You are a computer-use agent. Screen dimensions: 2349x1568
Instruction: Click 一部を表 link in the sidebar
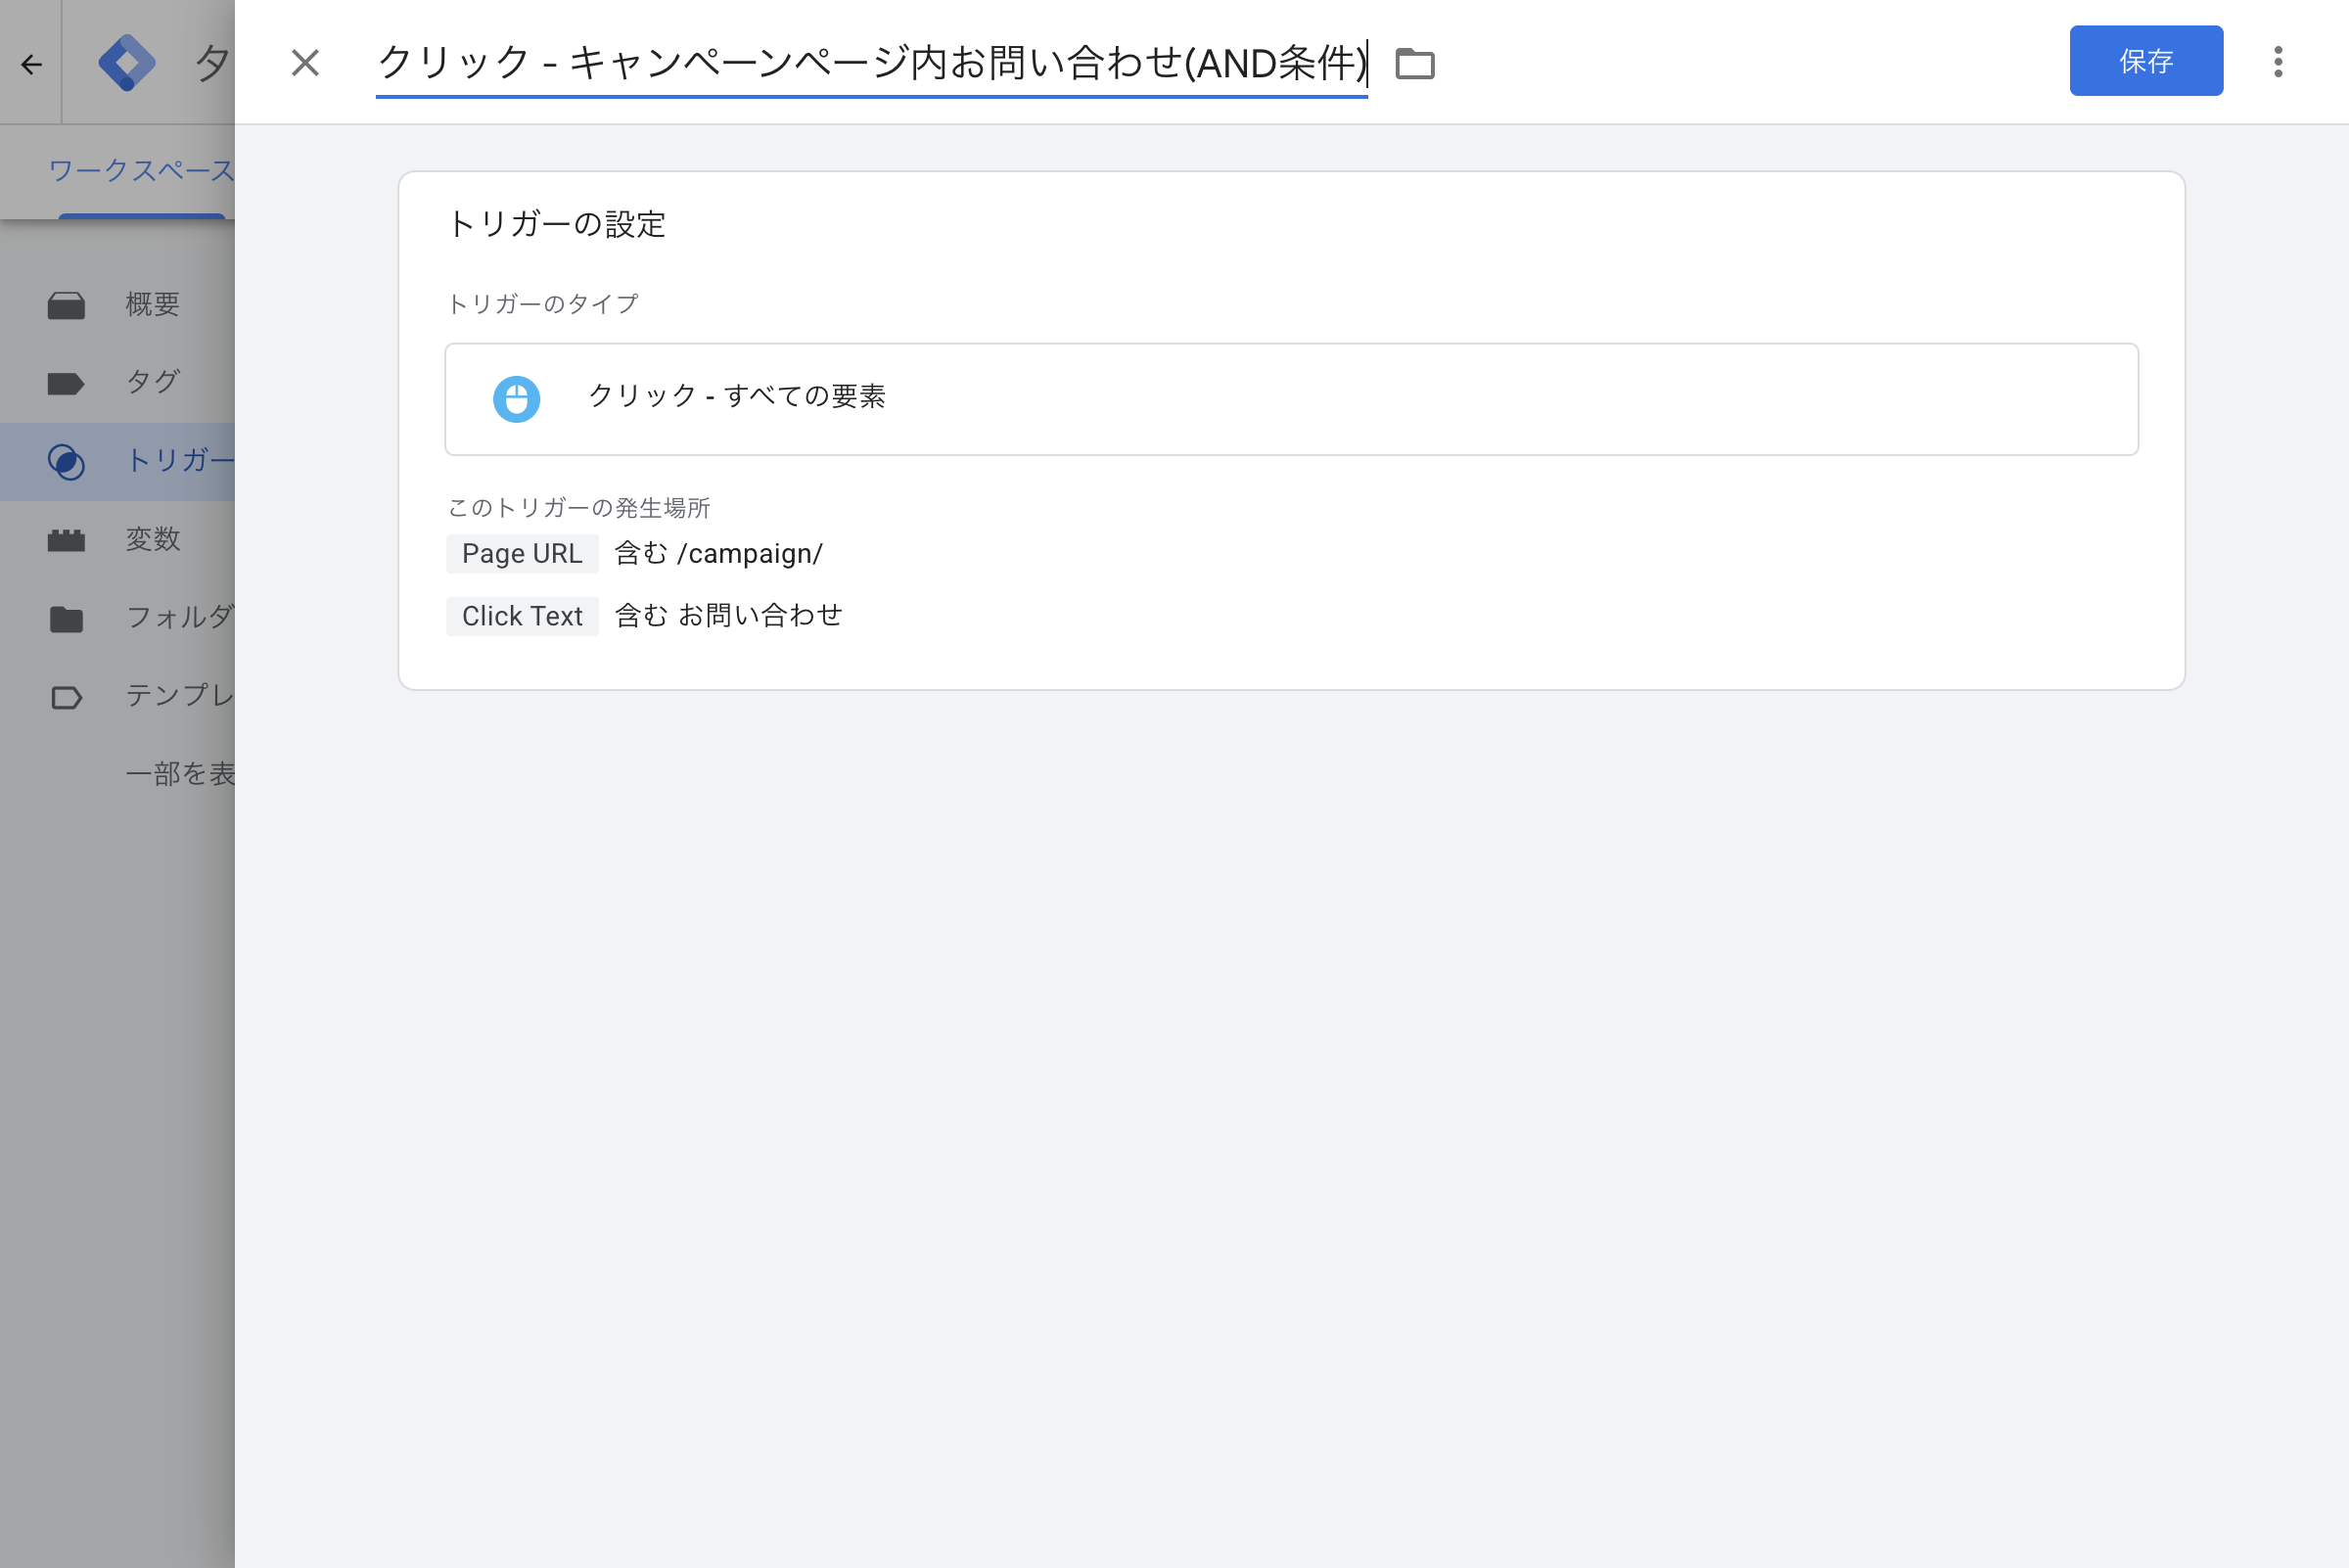pos(180,774)
